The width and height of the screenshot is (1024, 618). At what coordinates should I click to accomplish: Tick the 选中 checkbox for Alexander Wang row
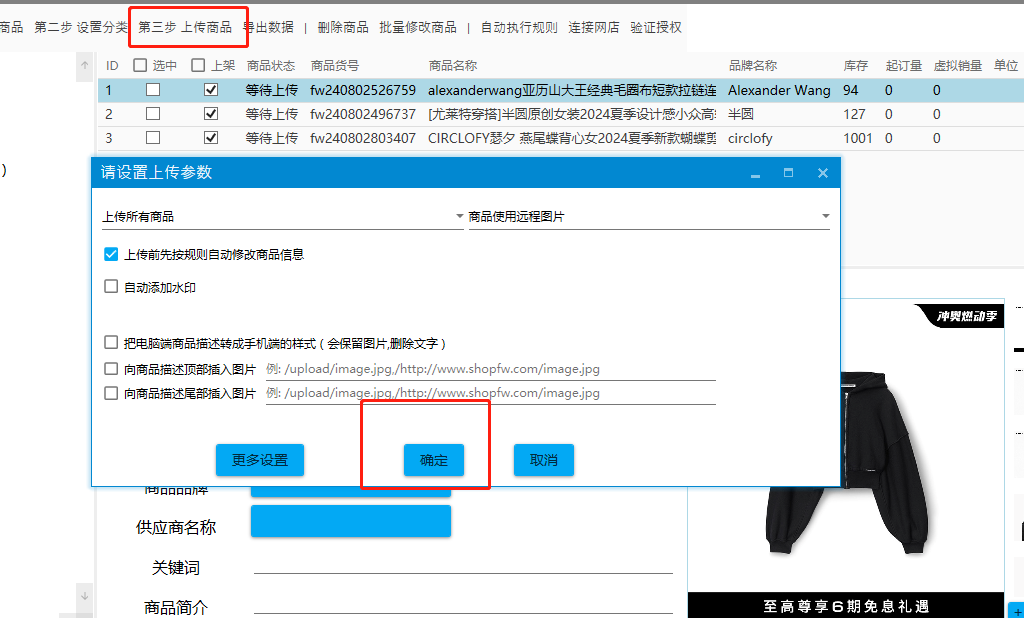coord(153,90)
